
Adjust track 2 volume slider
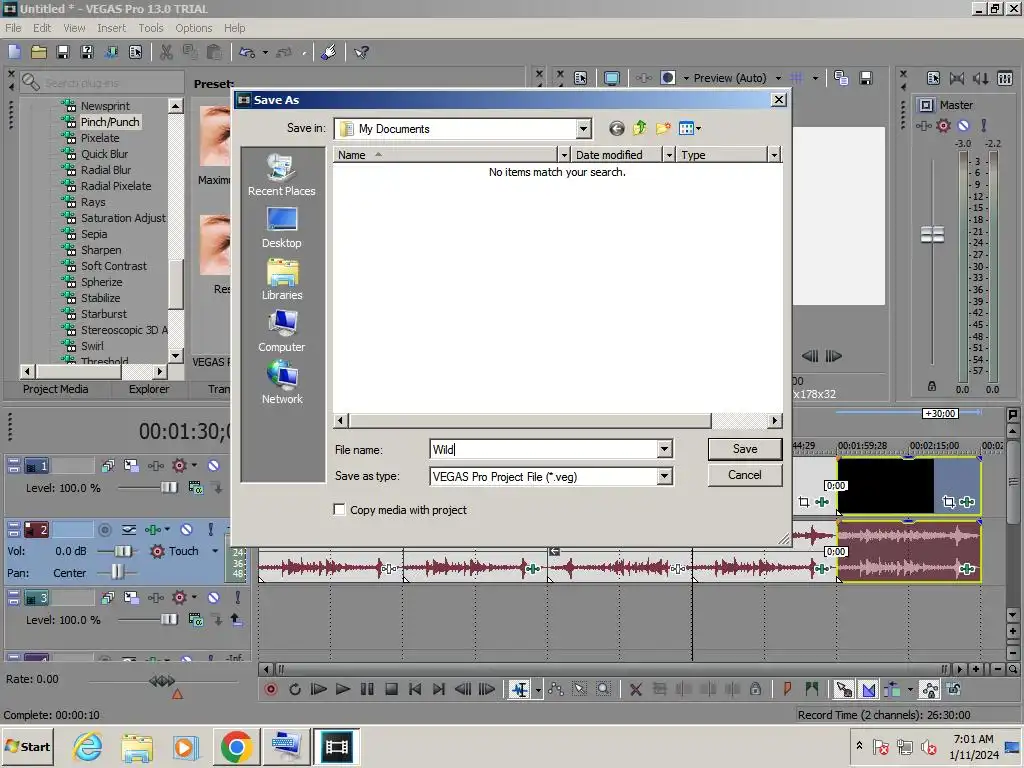pos(122,551)
